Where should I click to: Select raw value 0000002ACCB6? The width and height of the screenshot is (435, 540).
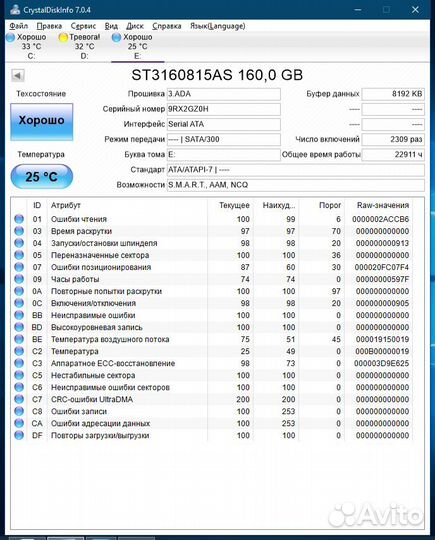[x=381, y=219]
